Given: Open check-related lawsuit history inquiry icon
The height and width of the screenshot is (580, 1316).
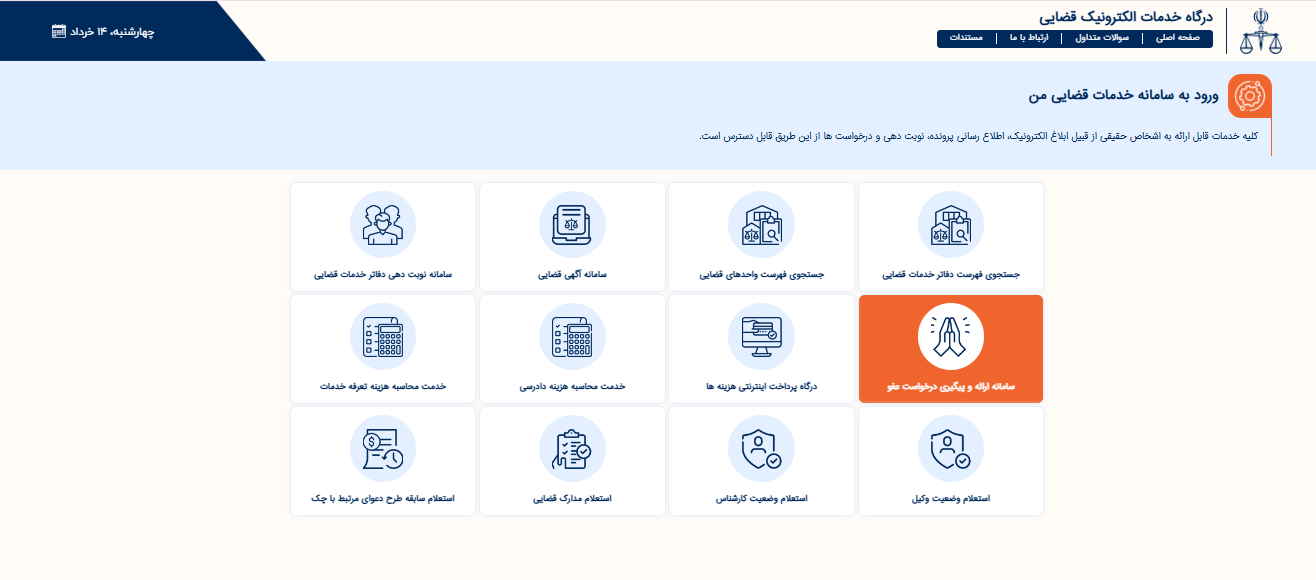Looking at the screenshot, I should point(383,449).
